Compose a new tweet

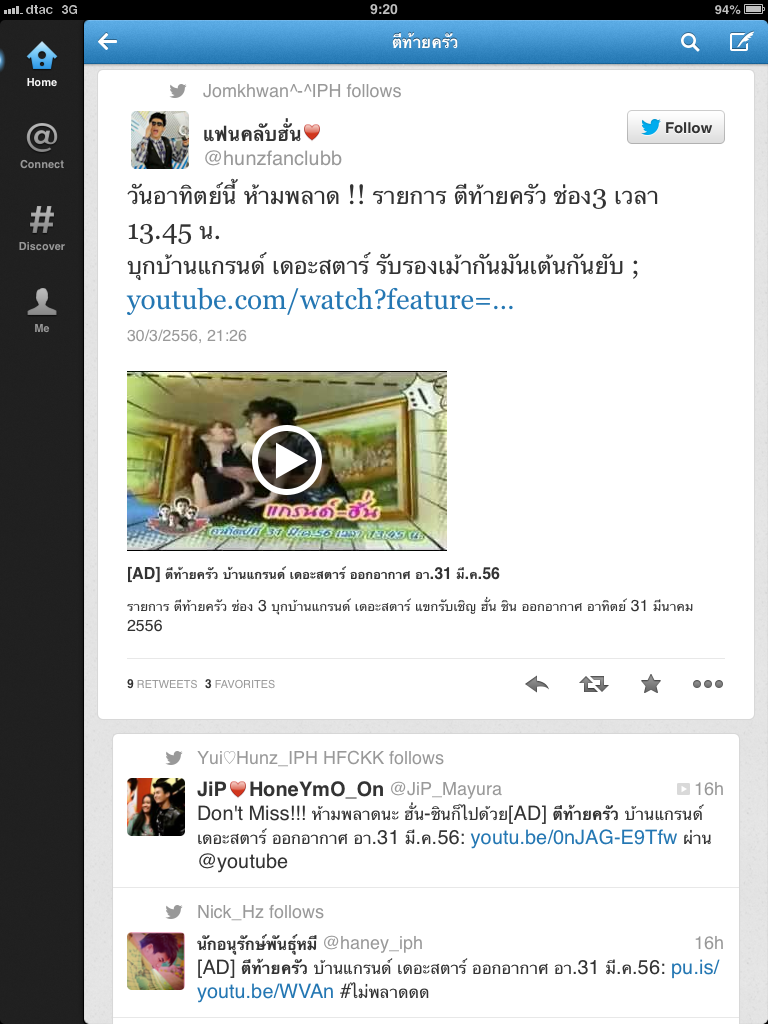point(741,42)
